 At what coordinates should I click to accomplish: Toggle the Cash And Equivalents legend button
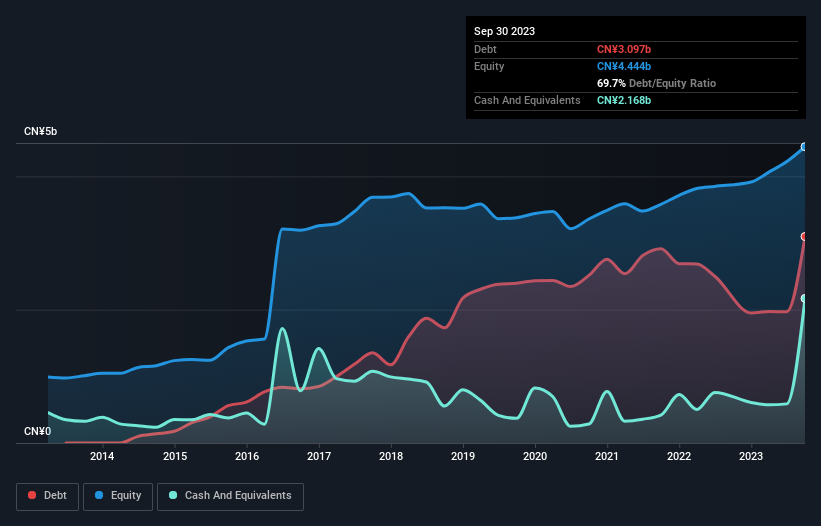[230, 496]
